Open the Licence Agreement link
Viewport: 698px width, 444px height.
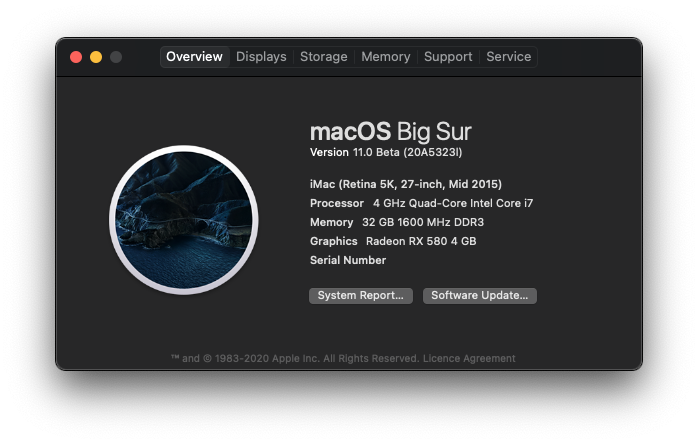click(469, 358)
